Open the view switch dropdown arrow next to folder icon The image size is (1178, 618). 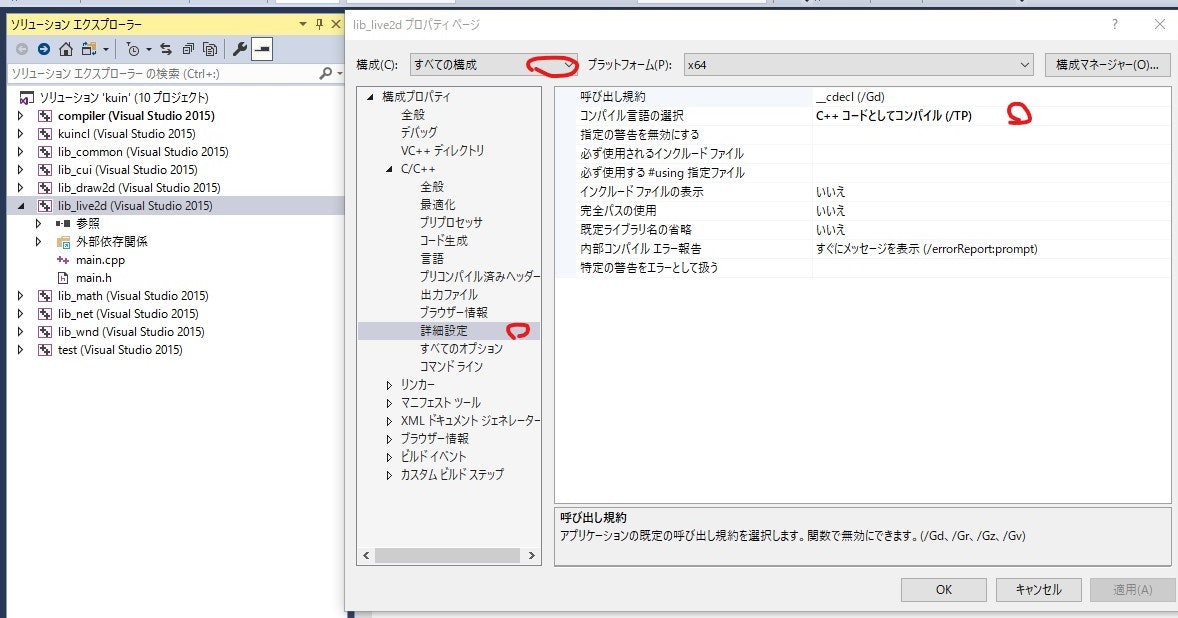pyautogui.click(x=105, y=50)
